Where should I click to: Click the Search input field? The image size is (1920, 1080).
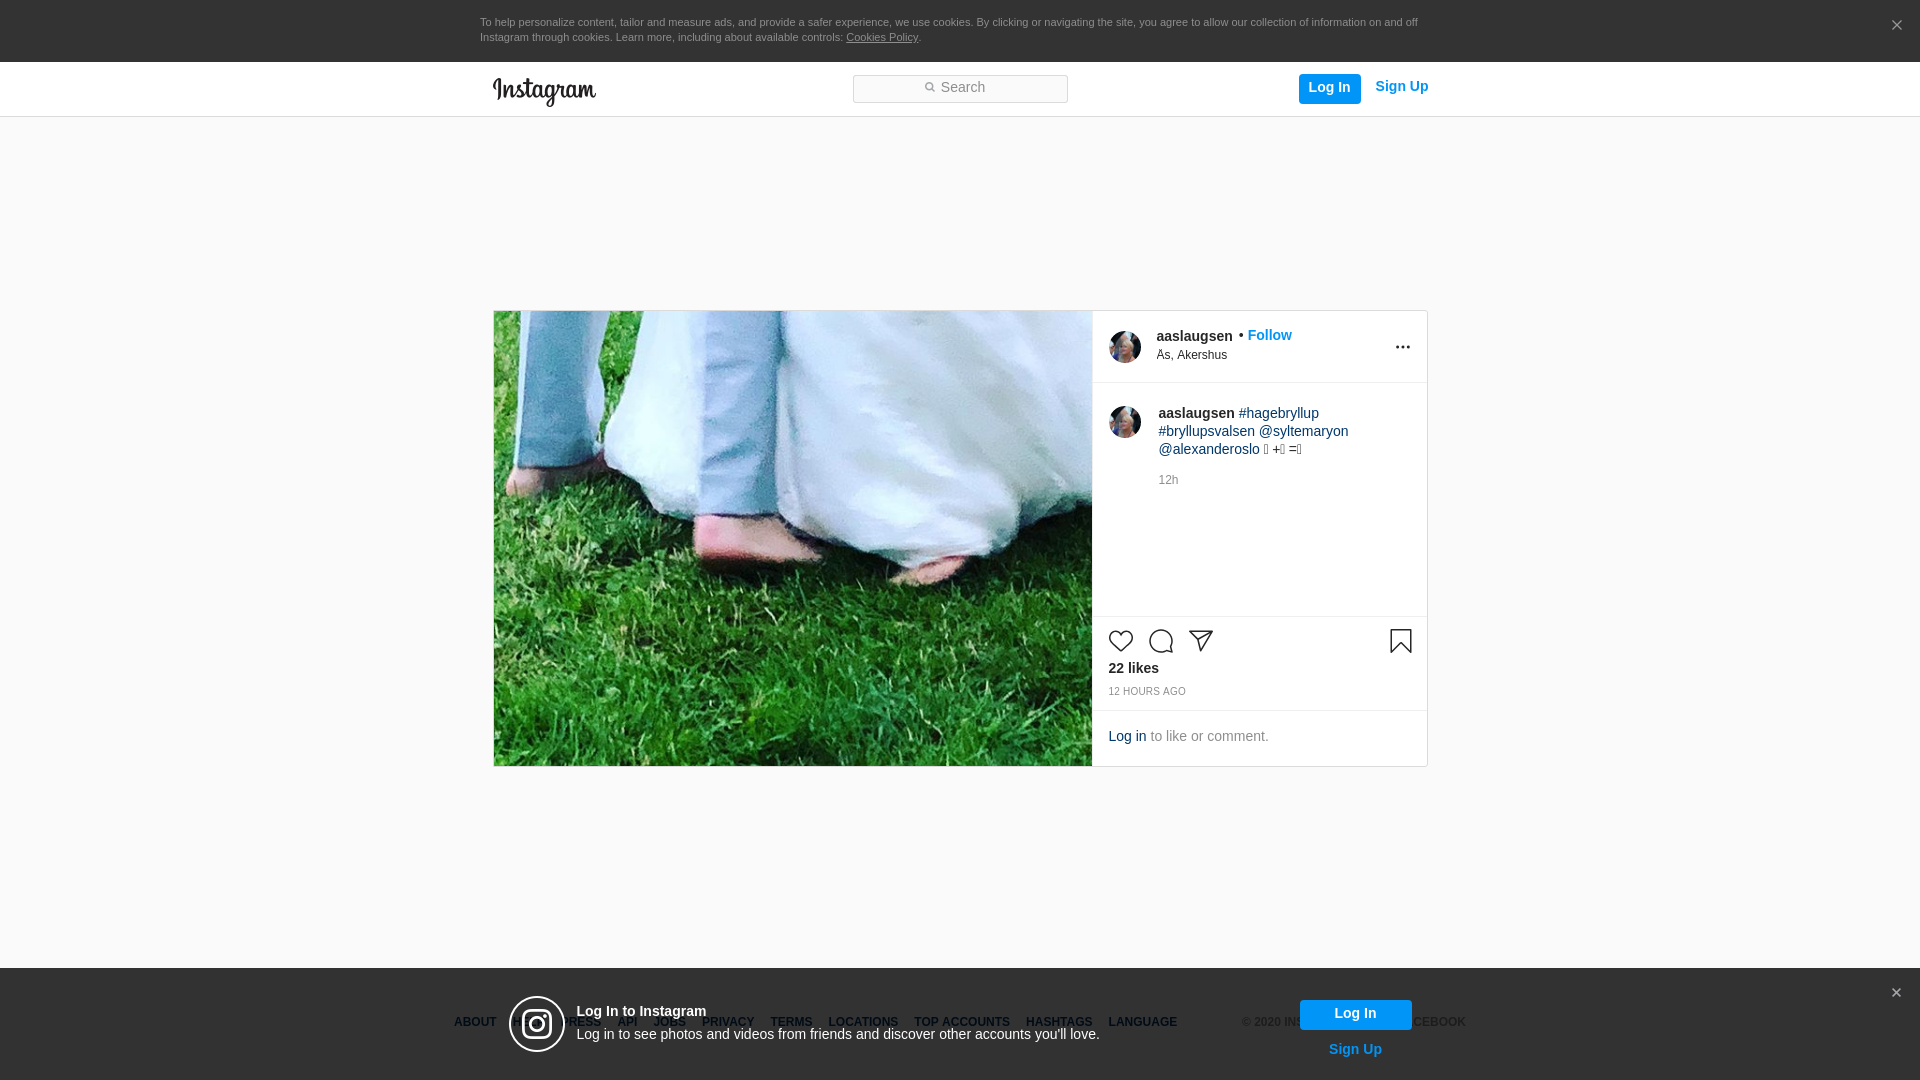[960, 88]
